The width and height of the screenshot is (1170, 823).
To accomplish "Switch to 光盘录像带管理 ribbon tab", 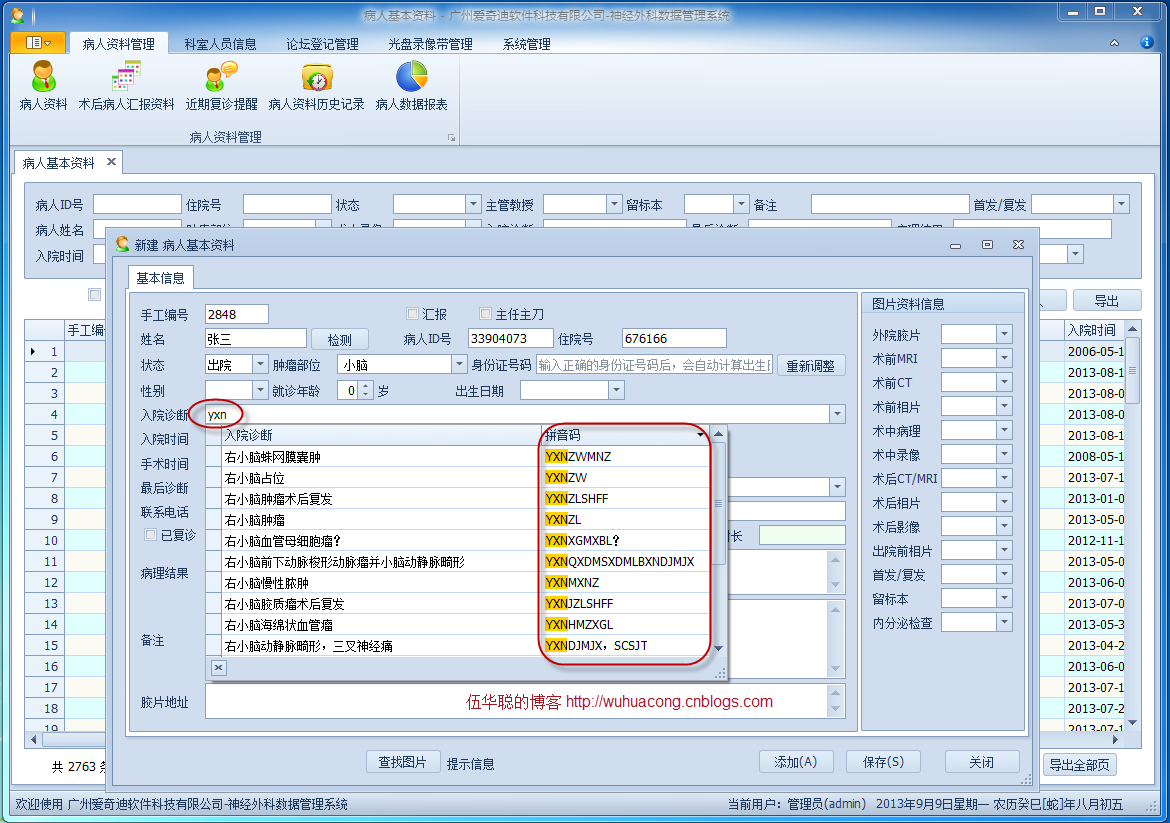I will click(x=431, y=44).
